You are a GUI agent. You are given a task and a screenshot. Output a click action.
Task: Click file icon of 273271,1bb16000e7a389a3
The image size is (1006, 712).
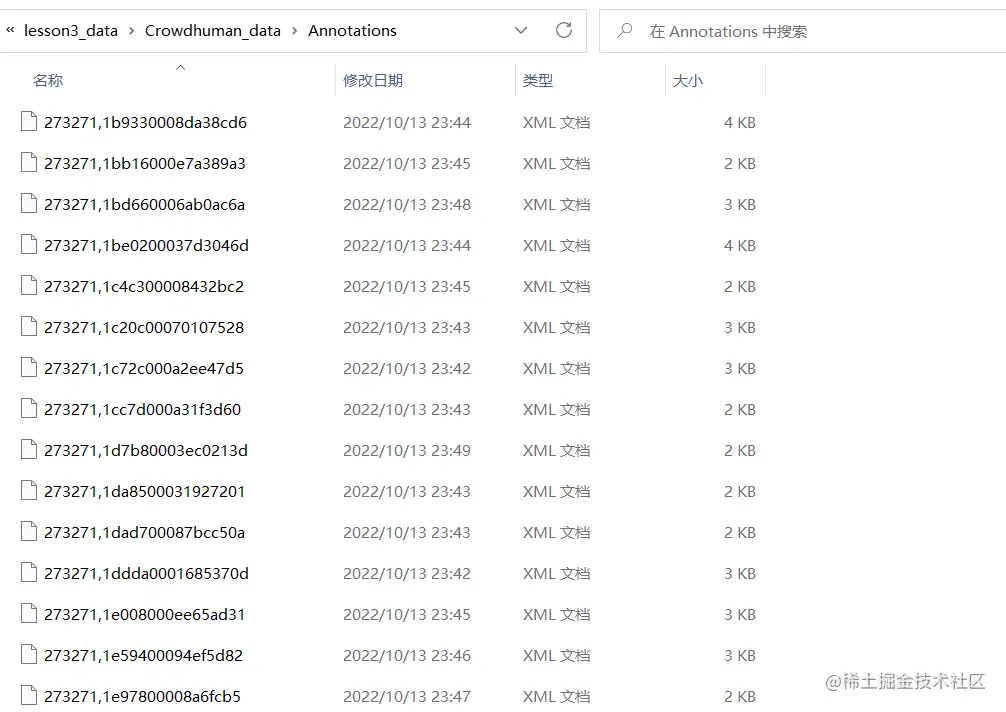click(x=29, y=162)
